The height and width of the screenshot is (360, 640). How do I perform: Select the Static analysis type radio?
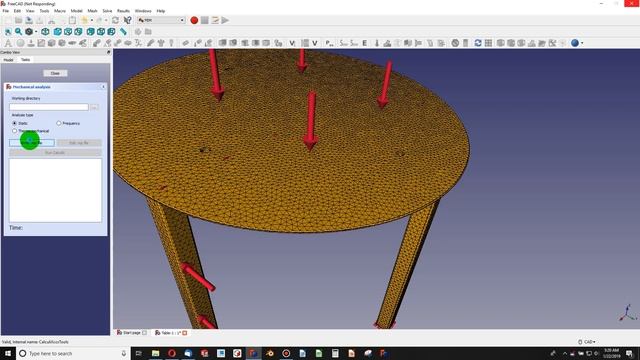point(15,123)
